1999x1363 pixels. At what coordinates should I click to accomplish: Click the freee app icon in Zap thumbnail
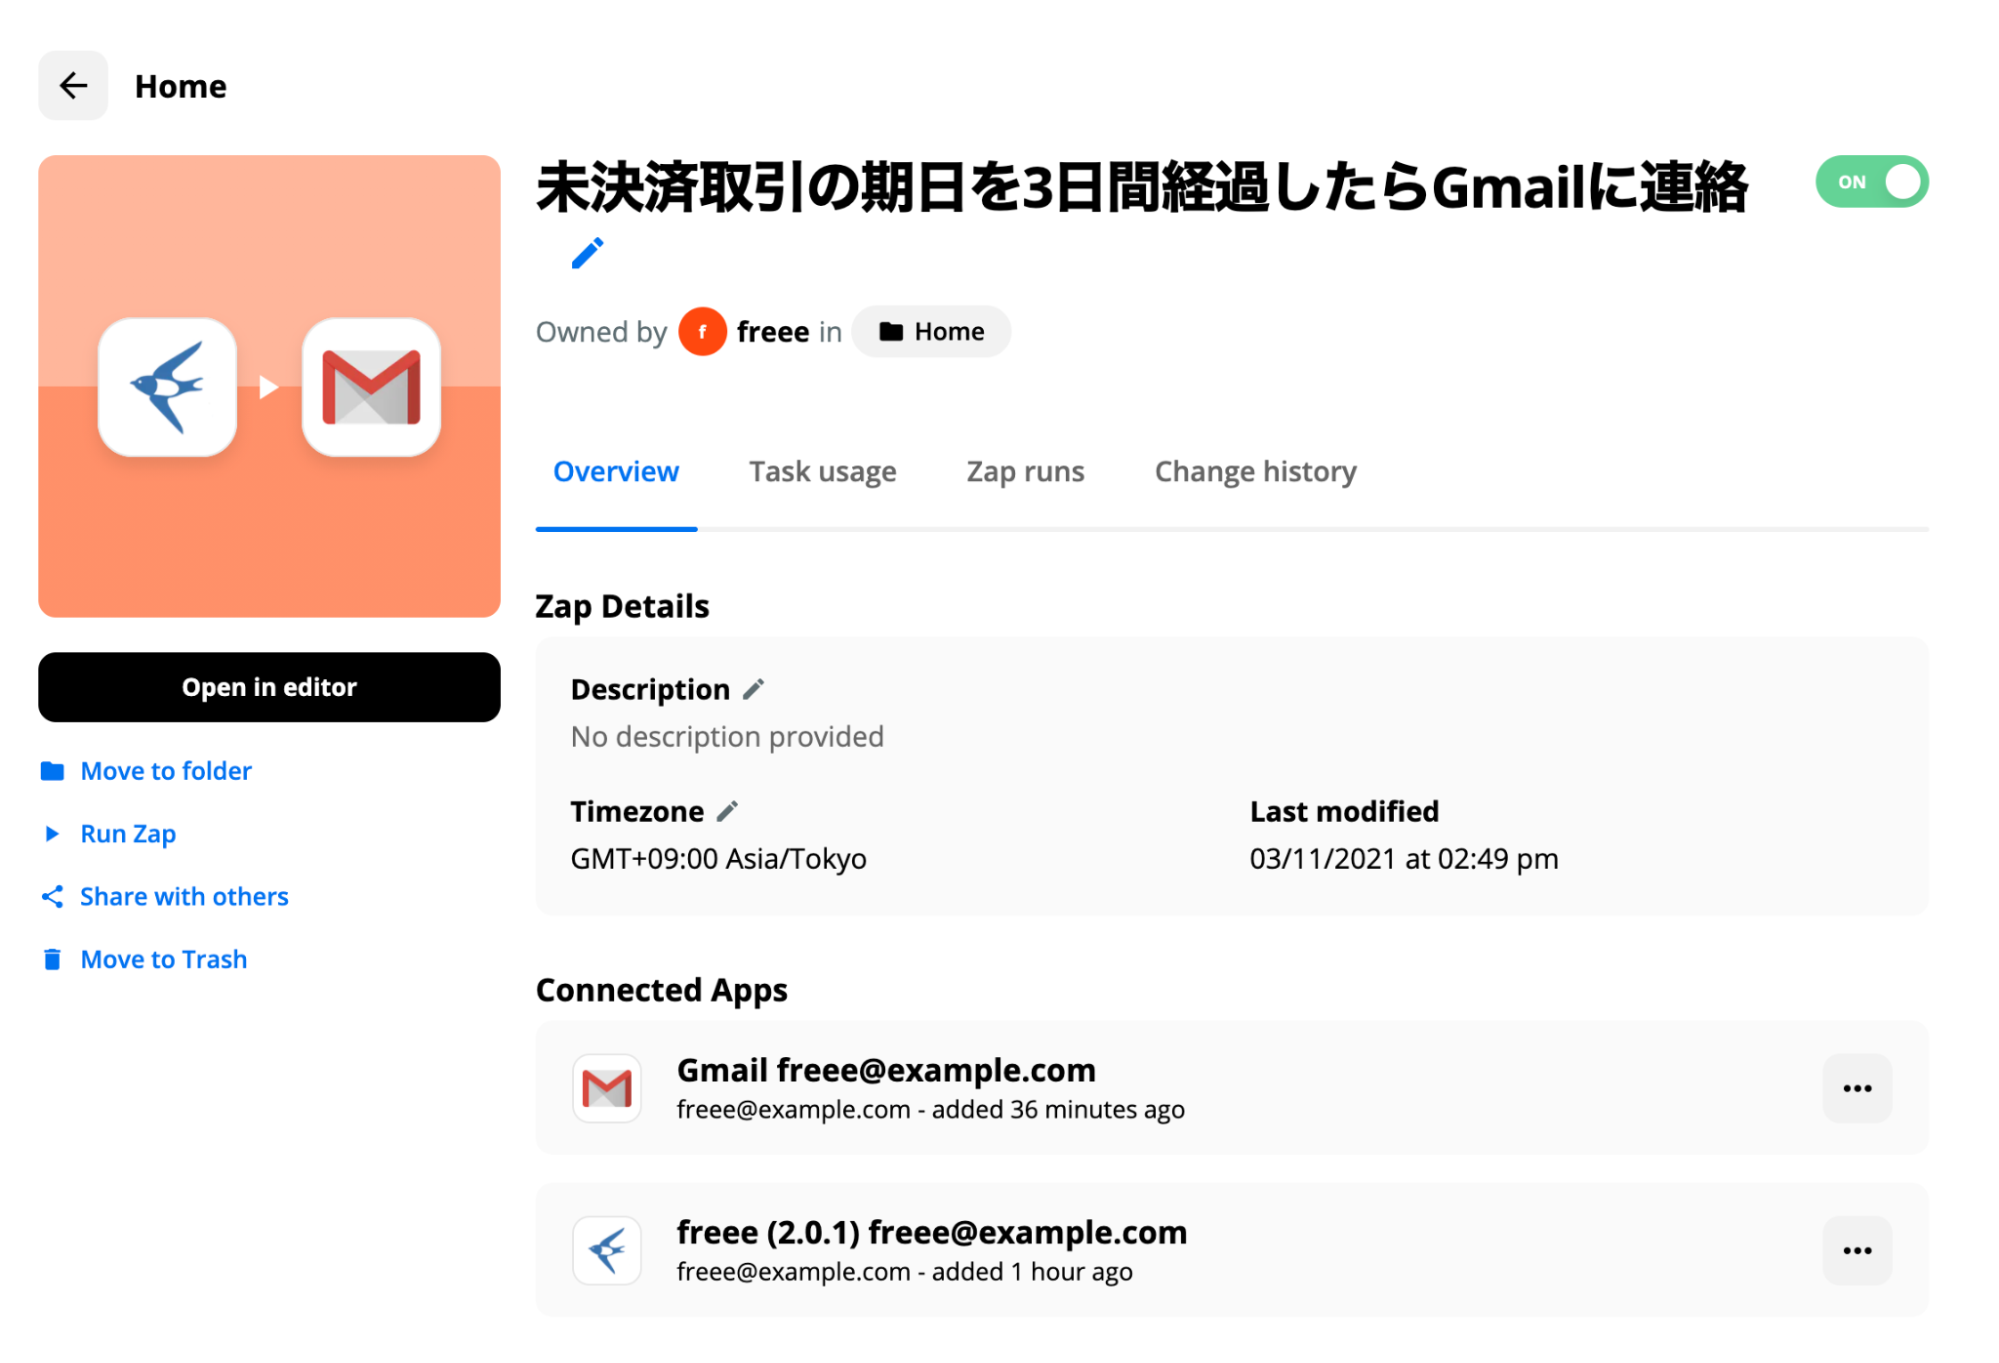[x=168, y=387]
